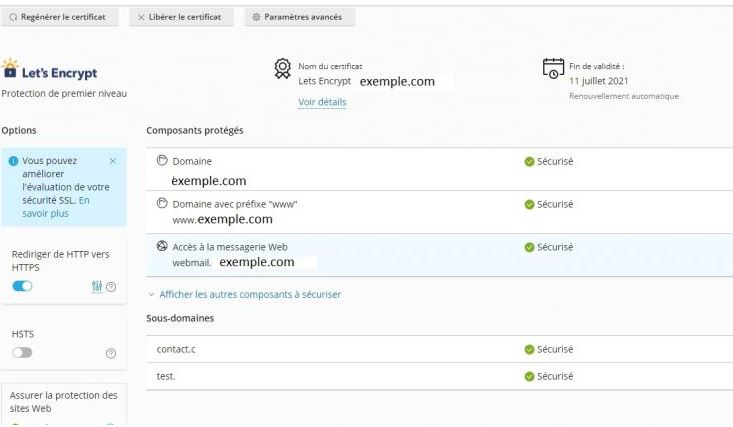Disable the HTTP to HTTPS redirect toggle
This screenshot has height=427, width=733.
[x=22, y=286]
